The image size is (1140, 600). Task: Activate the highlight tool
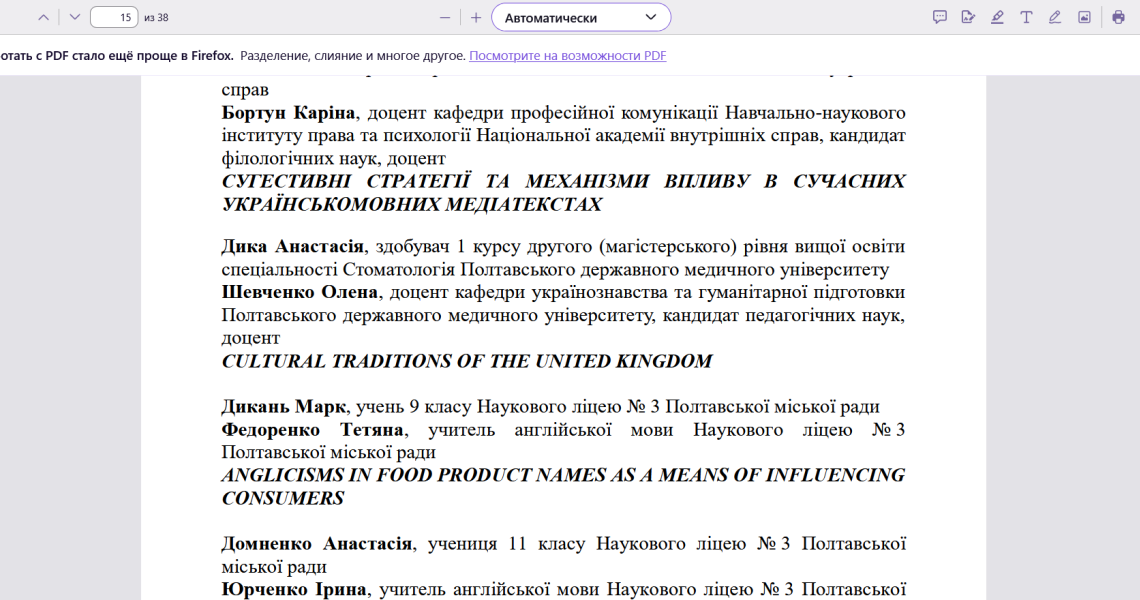coord(997,17)
